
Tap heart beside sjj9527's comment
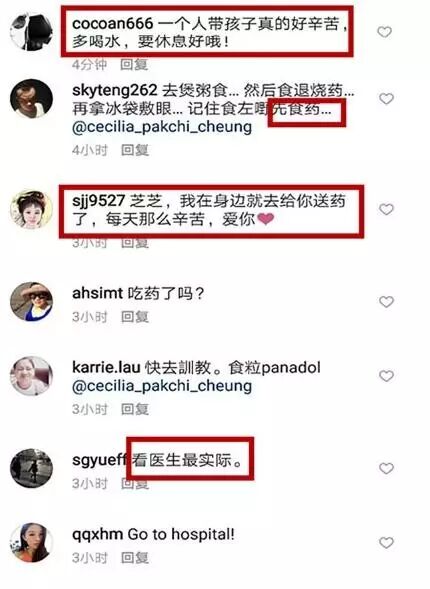[x=386, y=209]
